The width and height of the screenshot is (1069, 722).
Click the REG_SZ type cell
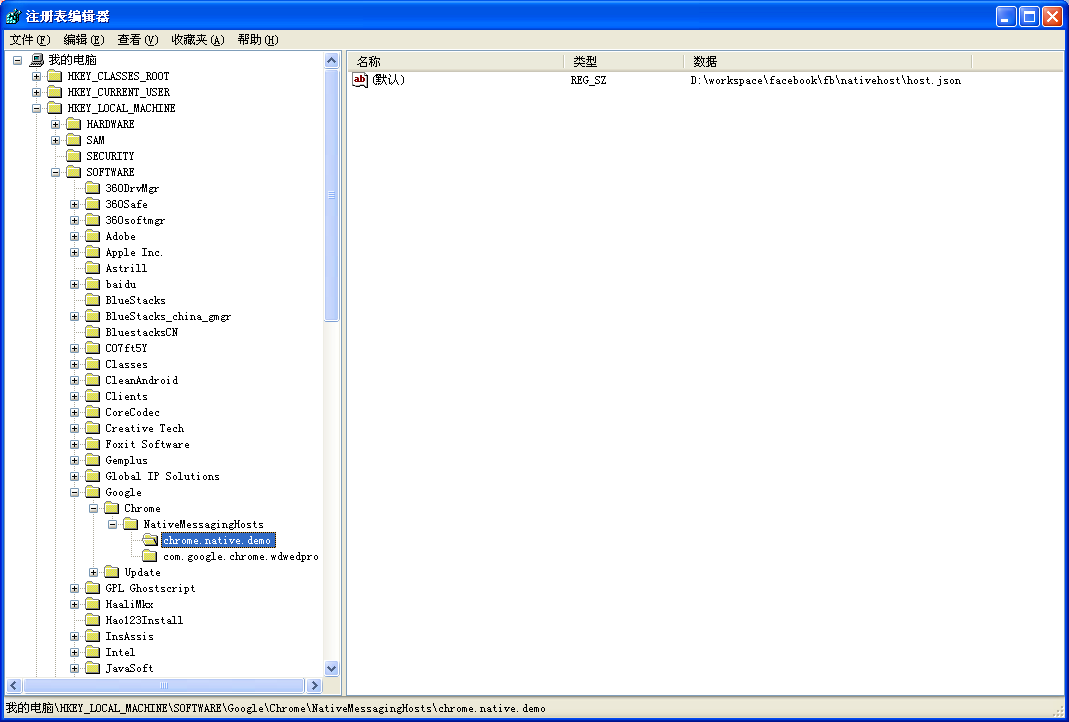(588, 80)
